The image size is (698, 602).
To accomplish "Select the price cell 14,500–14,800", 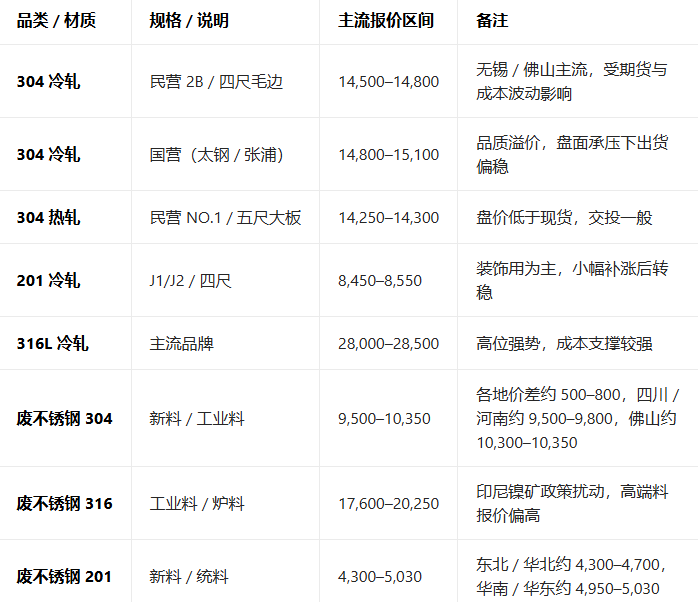I will pos(388,82).
